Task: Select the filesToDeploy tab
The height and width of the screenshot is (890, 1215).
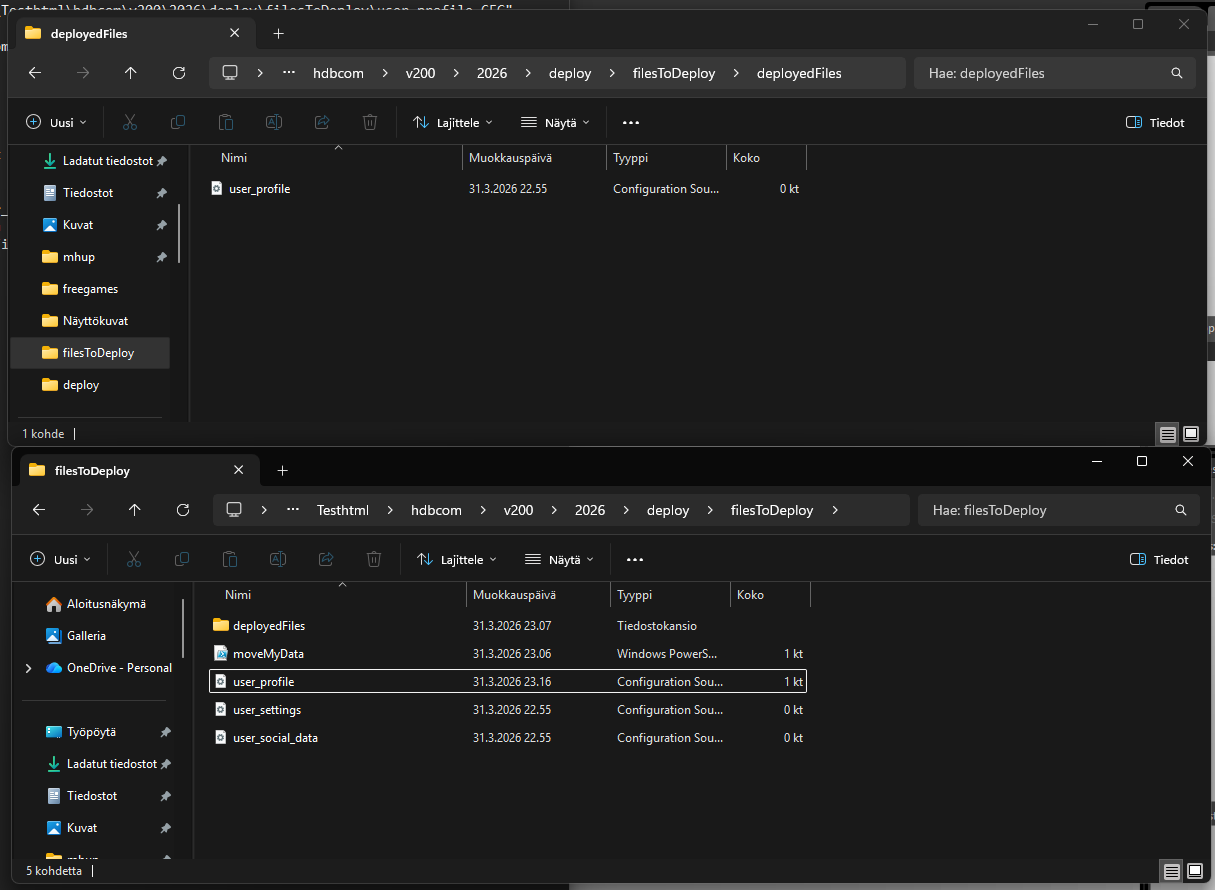Action: pyautogui.click(x=92, y=470)
